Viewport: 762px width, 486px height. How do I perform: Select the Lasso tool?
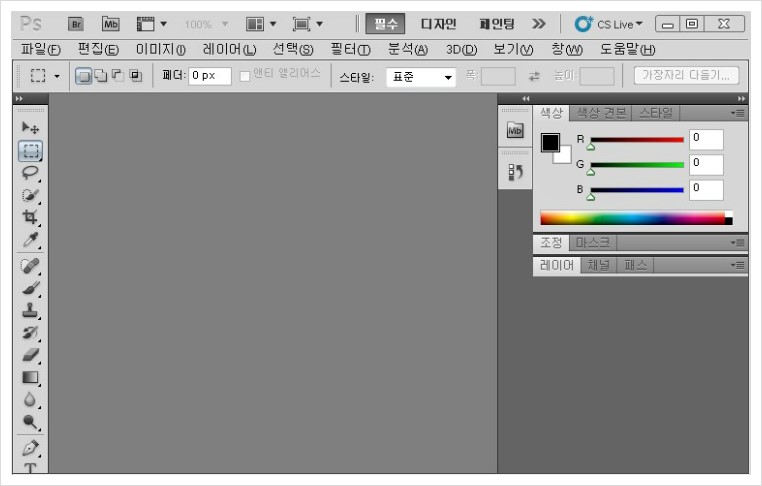pos(31,172)
